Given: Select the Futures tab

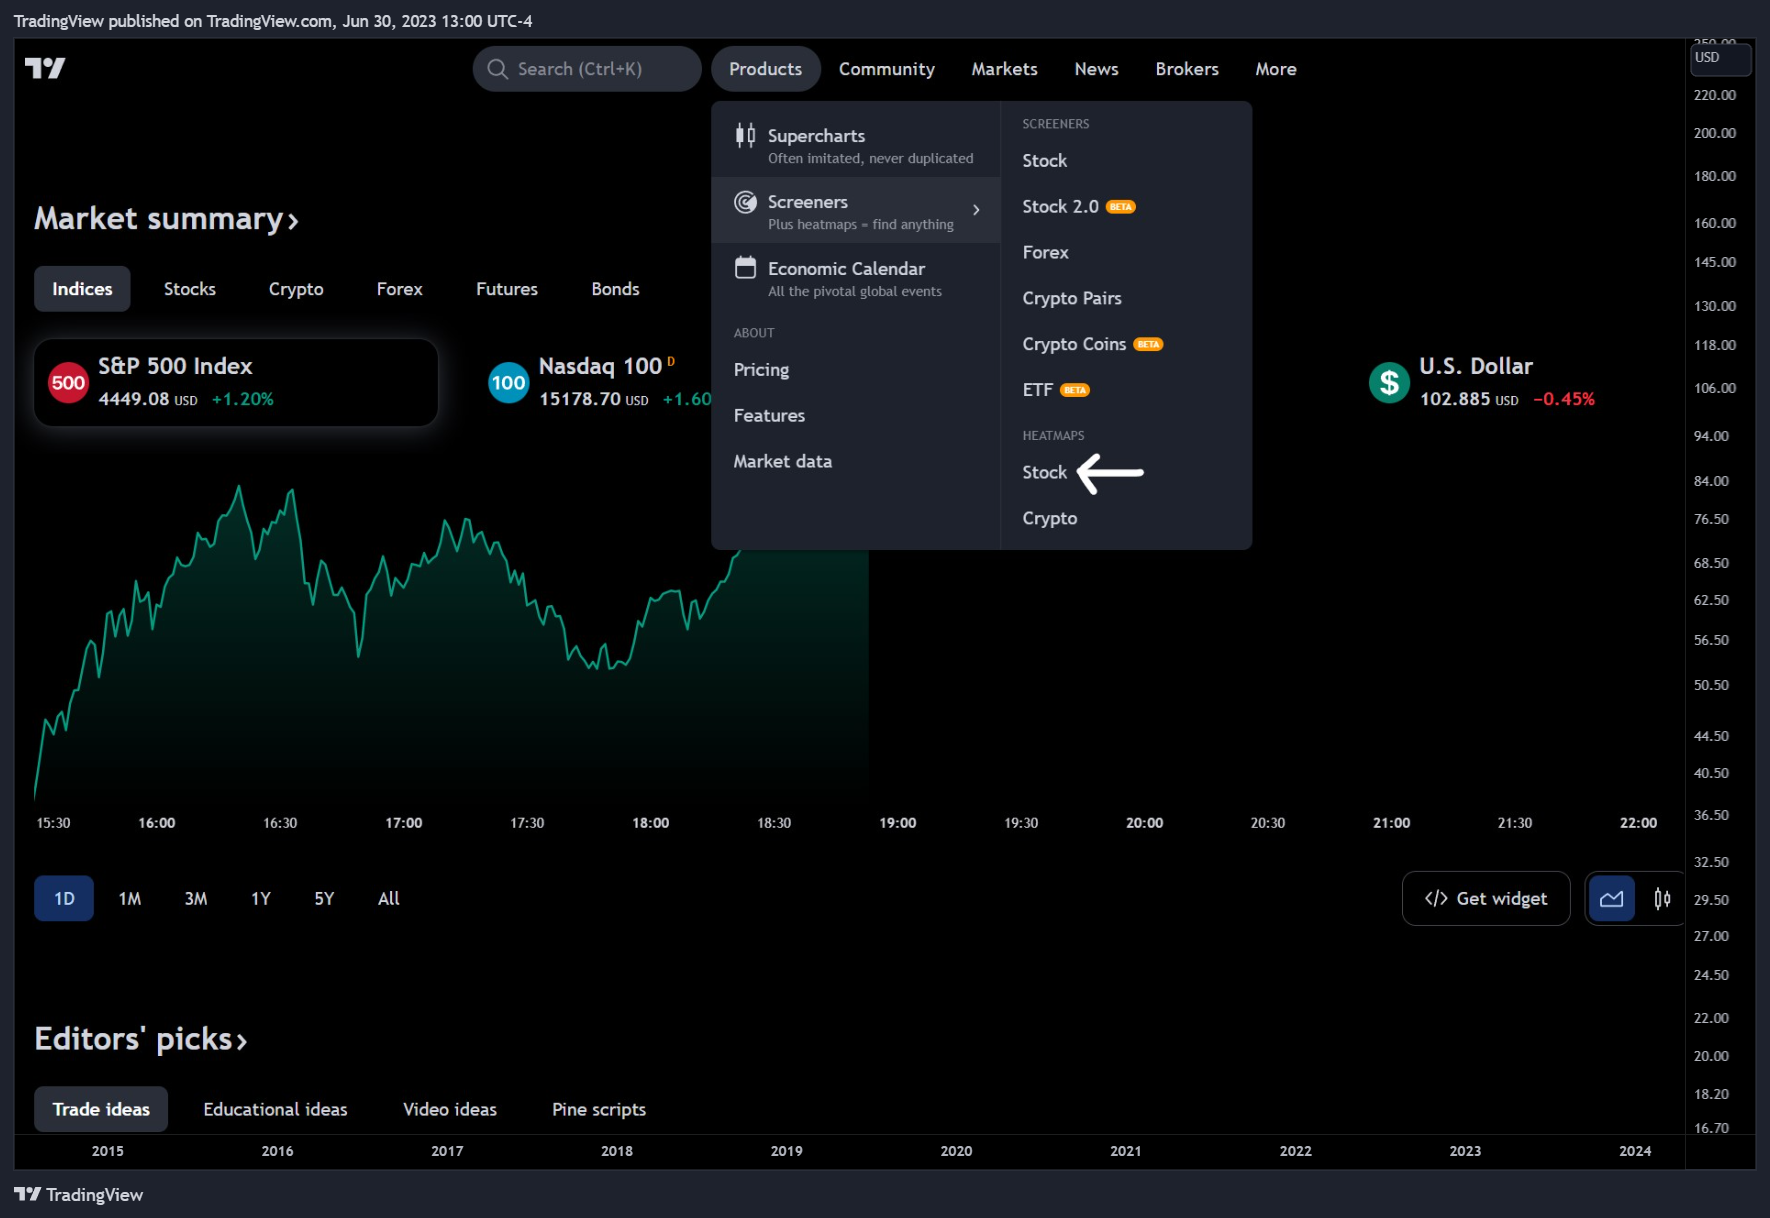Looking at the screenshot, I should tap(507, 289).
